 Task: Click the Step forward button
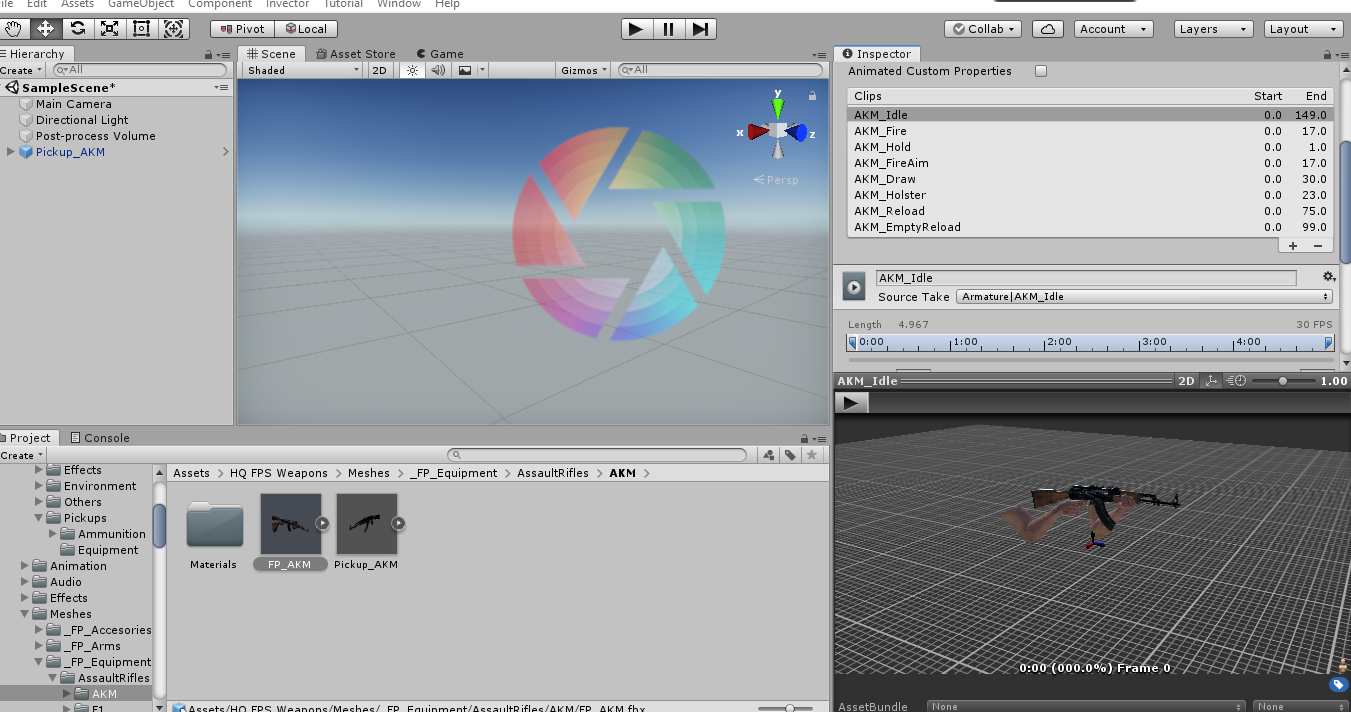coord(701,29)
